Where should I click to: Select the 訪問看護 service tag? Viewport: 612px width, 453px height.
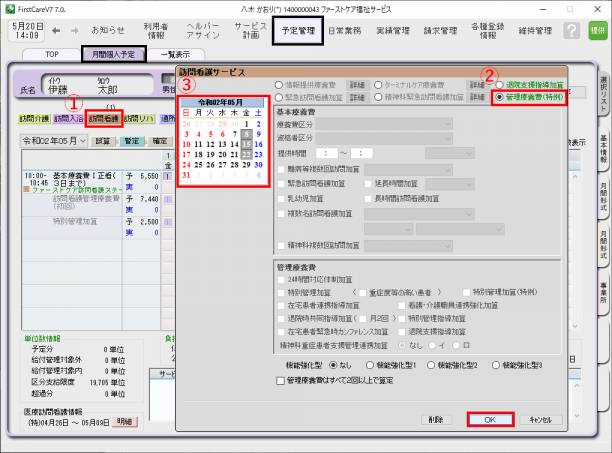pos(104,120)
